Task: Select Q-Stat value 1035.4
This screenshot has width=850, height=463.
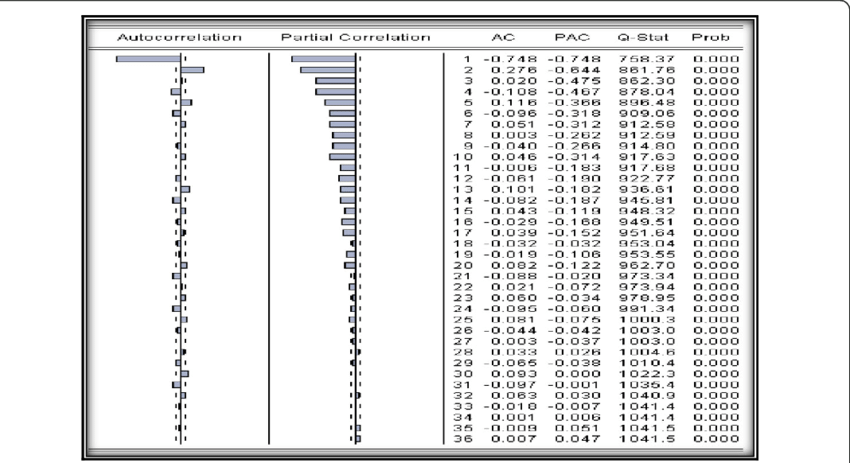Action: pyautogui.click(x=647, y=384)
